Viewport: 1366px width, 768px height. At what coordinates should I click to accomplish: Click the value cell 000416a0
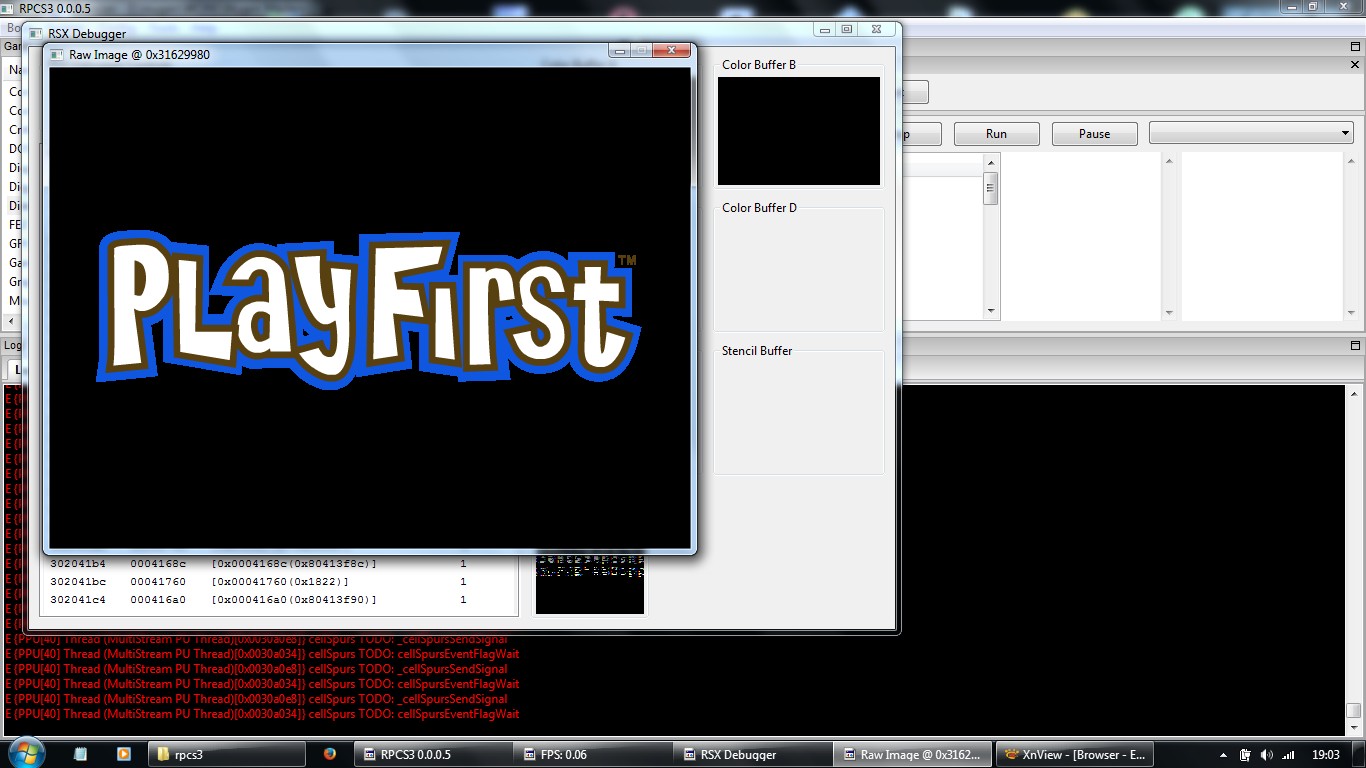coord(158,600)
